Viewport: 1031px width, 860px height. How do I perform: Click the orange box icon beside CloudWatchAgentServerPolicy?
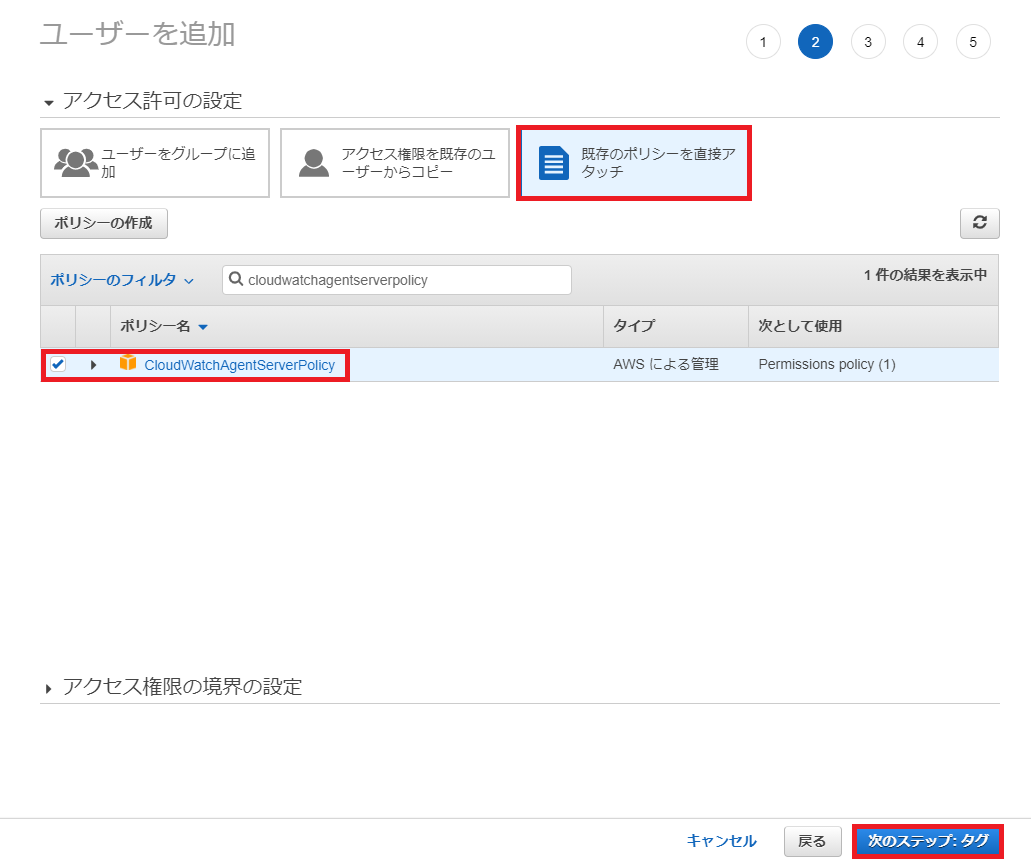click(x=128, y=363)
